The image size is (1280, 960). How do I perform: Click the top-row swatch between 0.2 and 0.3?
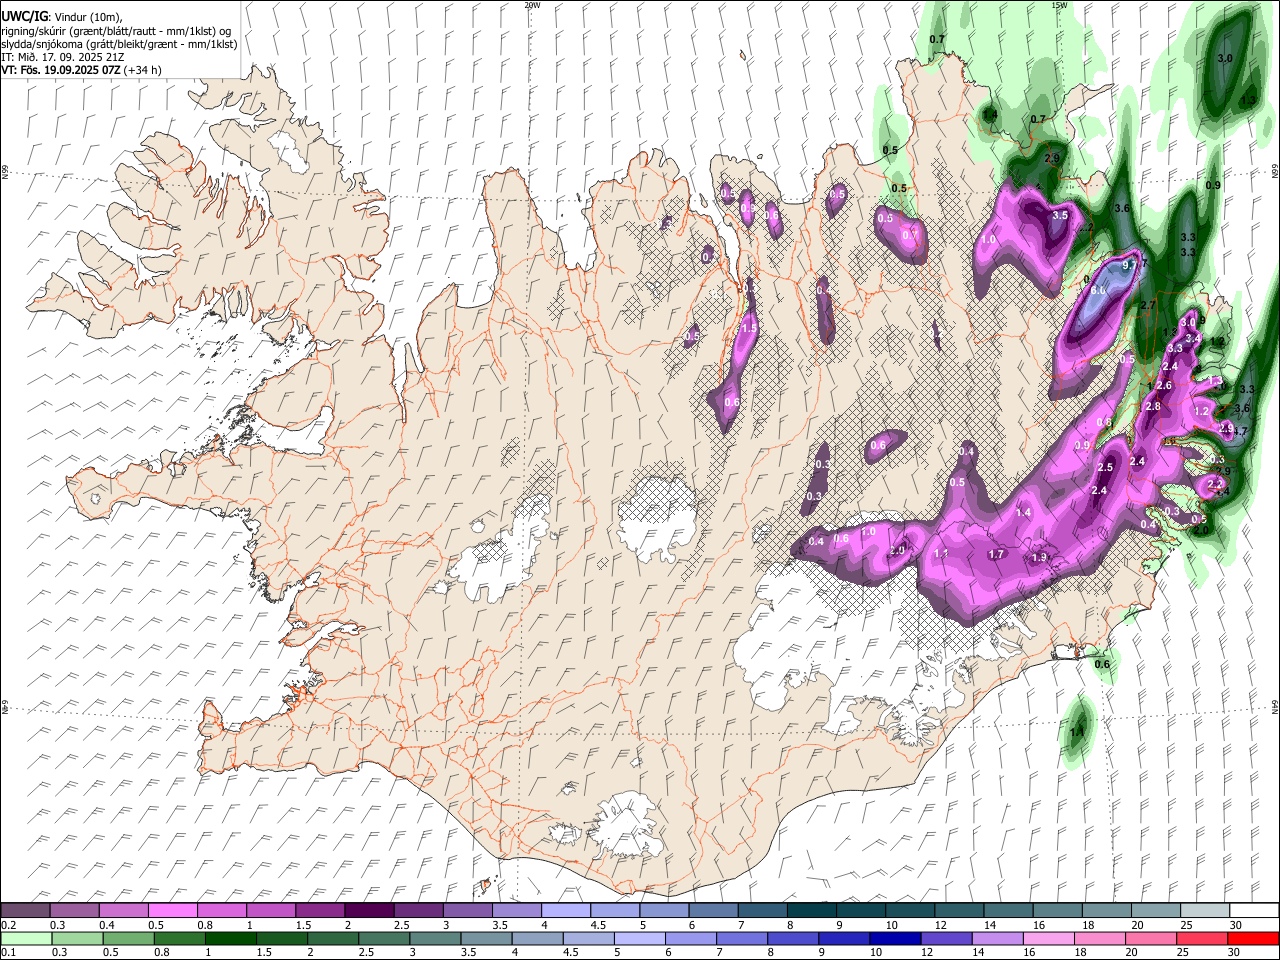(27, 910)
